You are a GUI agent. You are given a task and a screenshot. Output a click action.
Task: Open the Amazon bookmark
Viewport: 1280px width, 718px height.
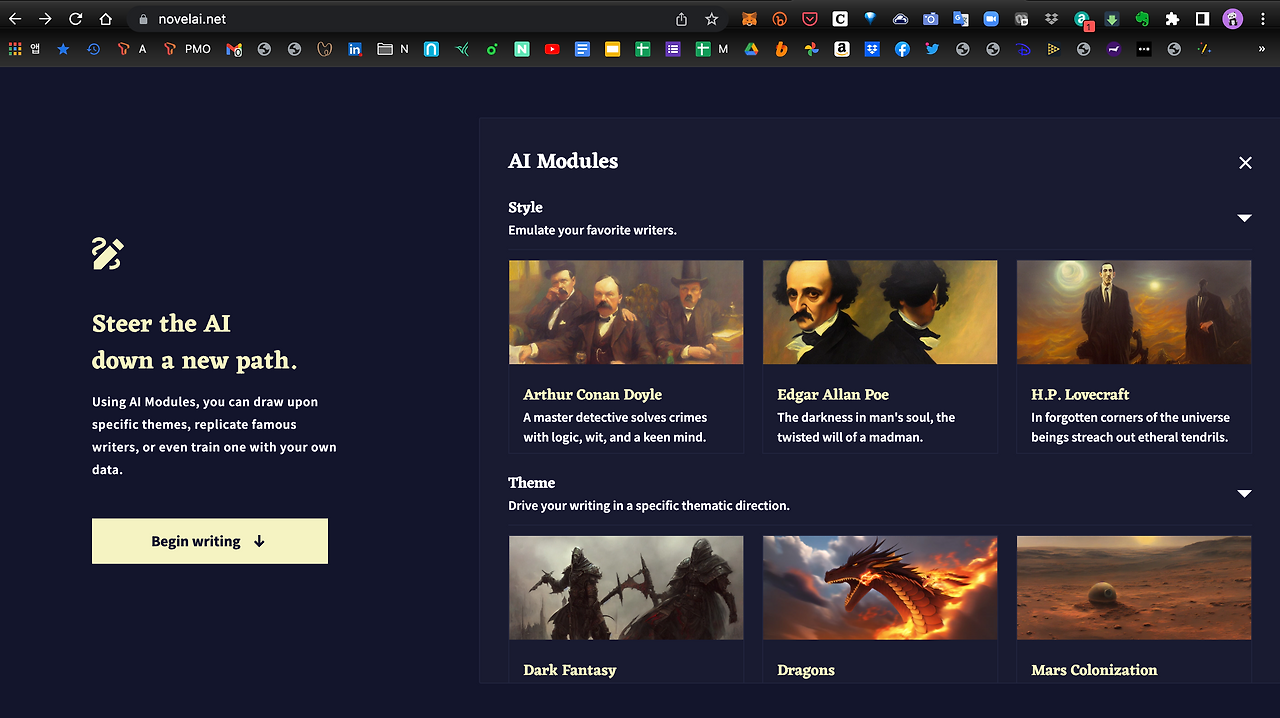[x=842, y=49]
